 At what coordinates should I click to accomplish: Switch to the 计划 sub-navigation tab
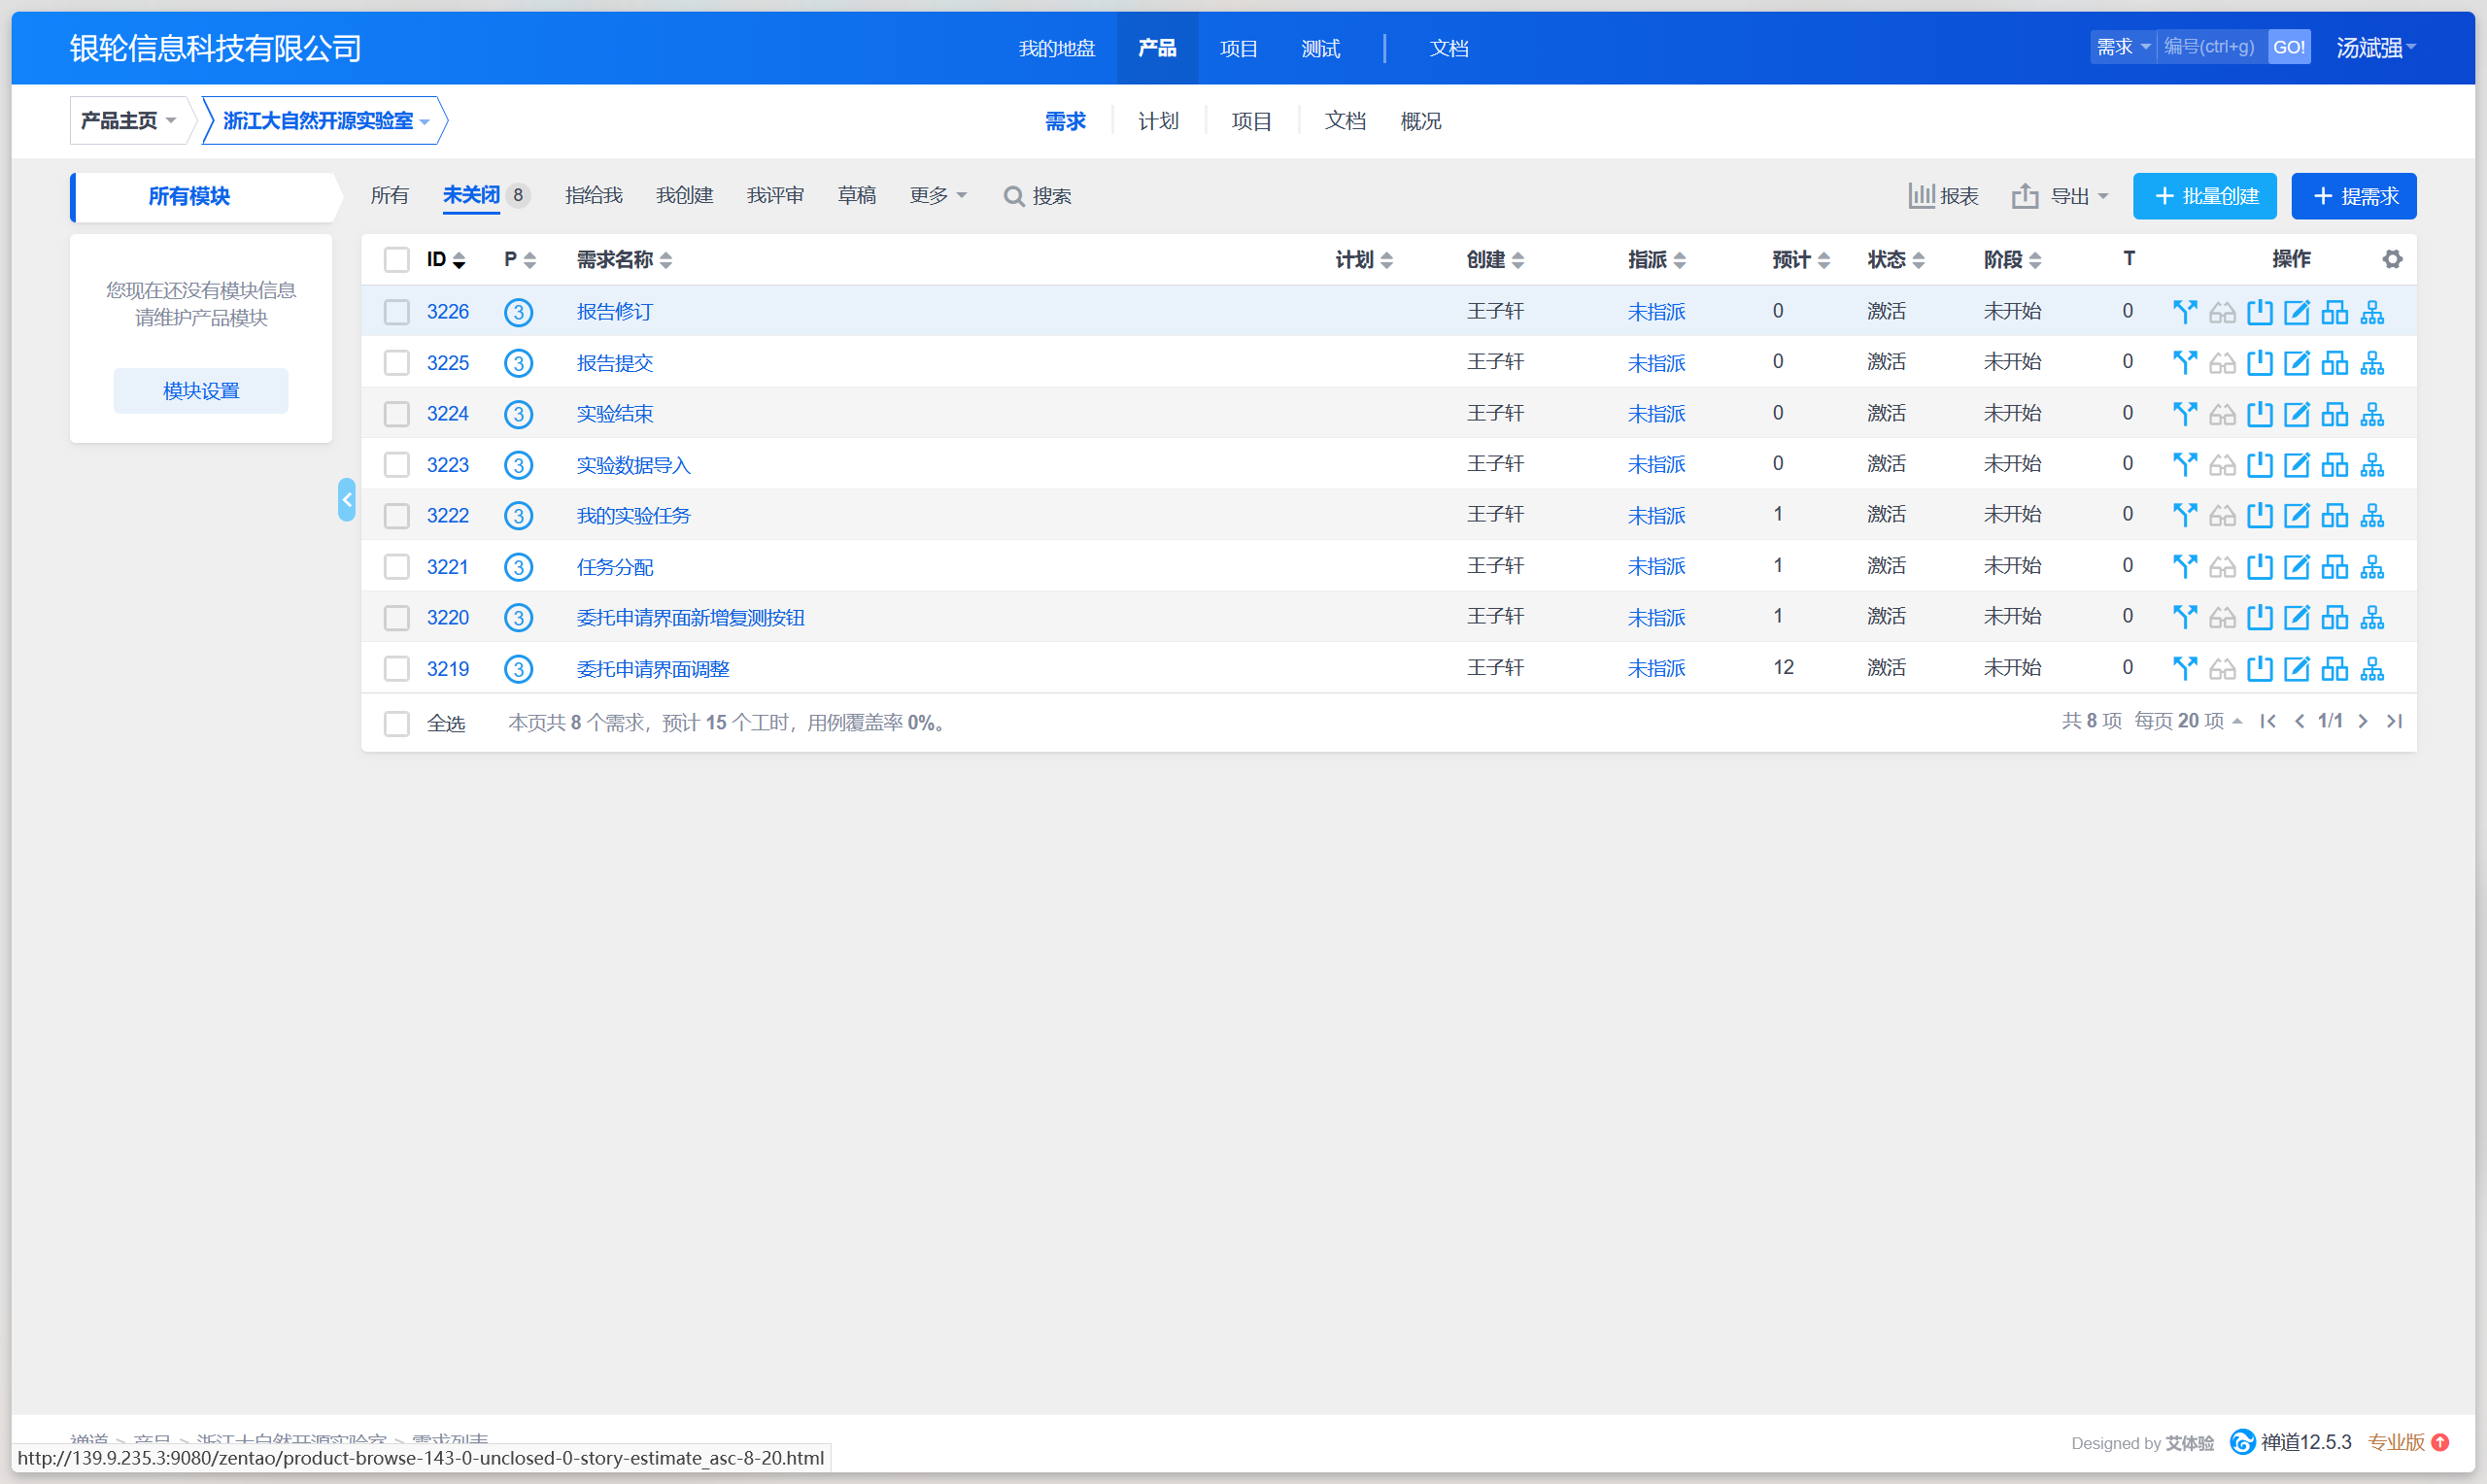coord(1158,121)
